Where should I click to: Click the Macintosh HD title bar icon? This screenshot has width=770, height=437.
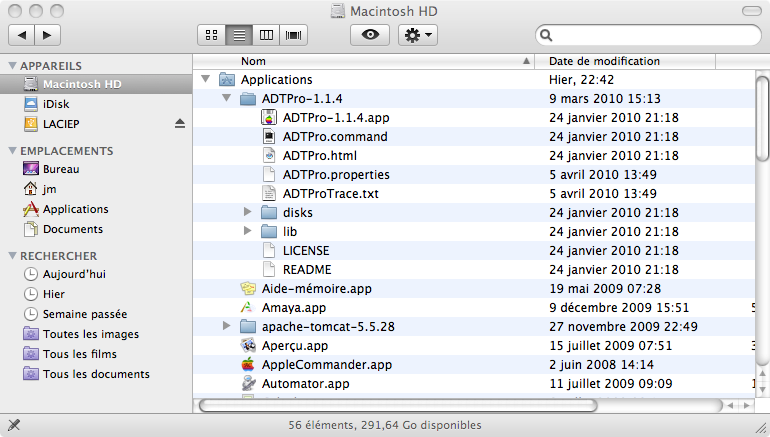point(338,11)
